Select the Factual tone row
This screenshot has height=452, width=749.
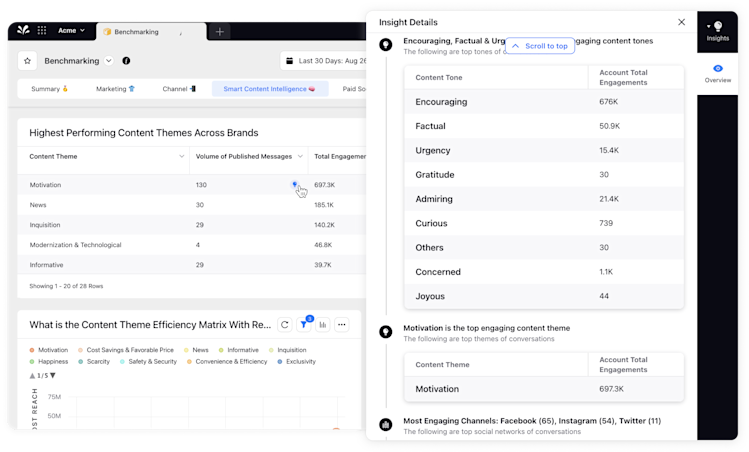coord(544,126)
